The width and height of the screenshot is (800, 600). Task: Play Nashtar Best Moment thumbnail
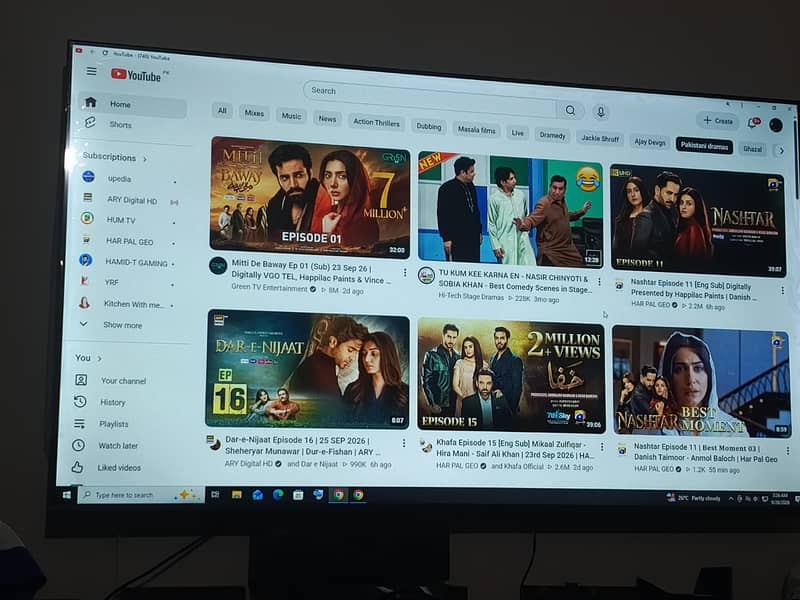click(x=701, y=382)
